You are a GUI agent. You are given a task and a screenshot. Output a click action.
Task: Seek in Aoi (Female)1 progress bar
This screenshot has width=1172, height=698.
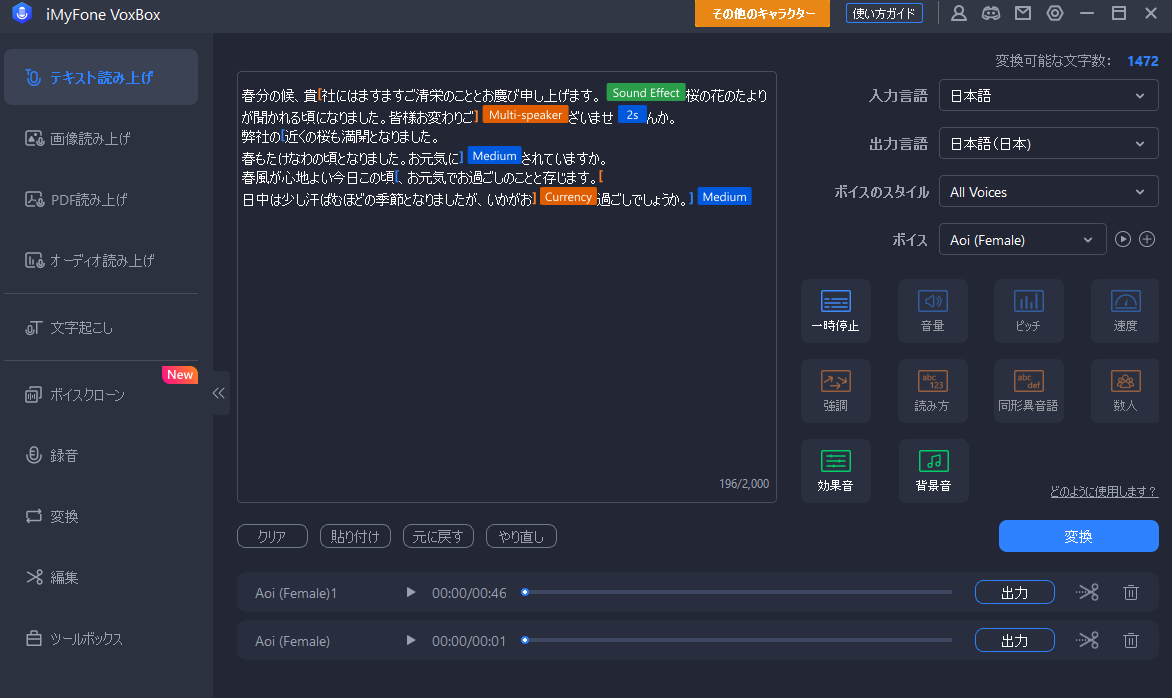(738, 592)
